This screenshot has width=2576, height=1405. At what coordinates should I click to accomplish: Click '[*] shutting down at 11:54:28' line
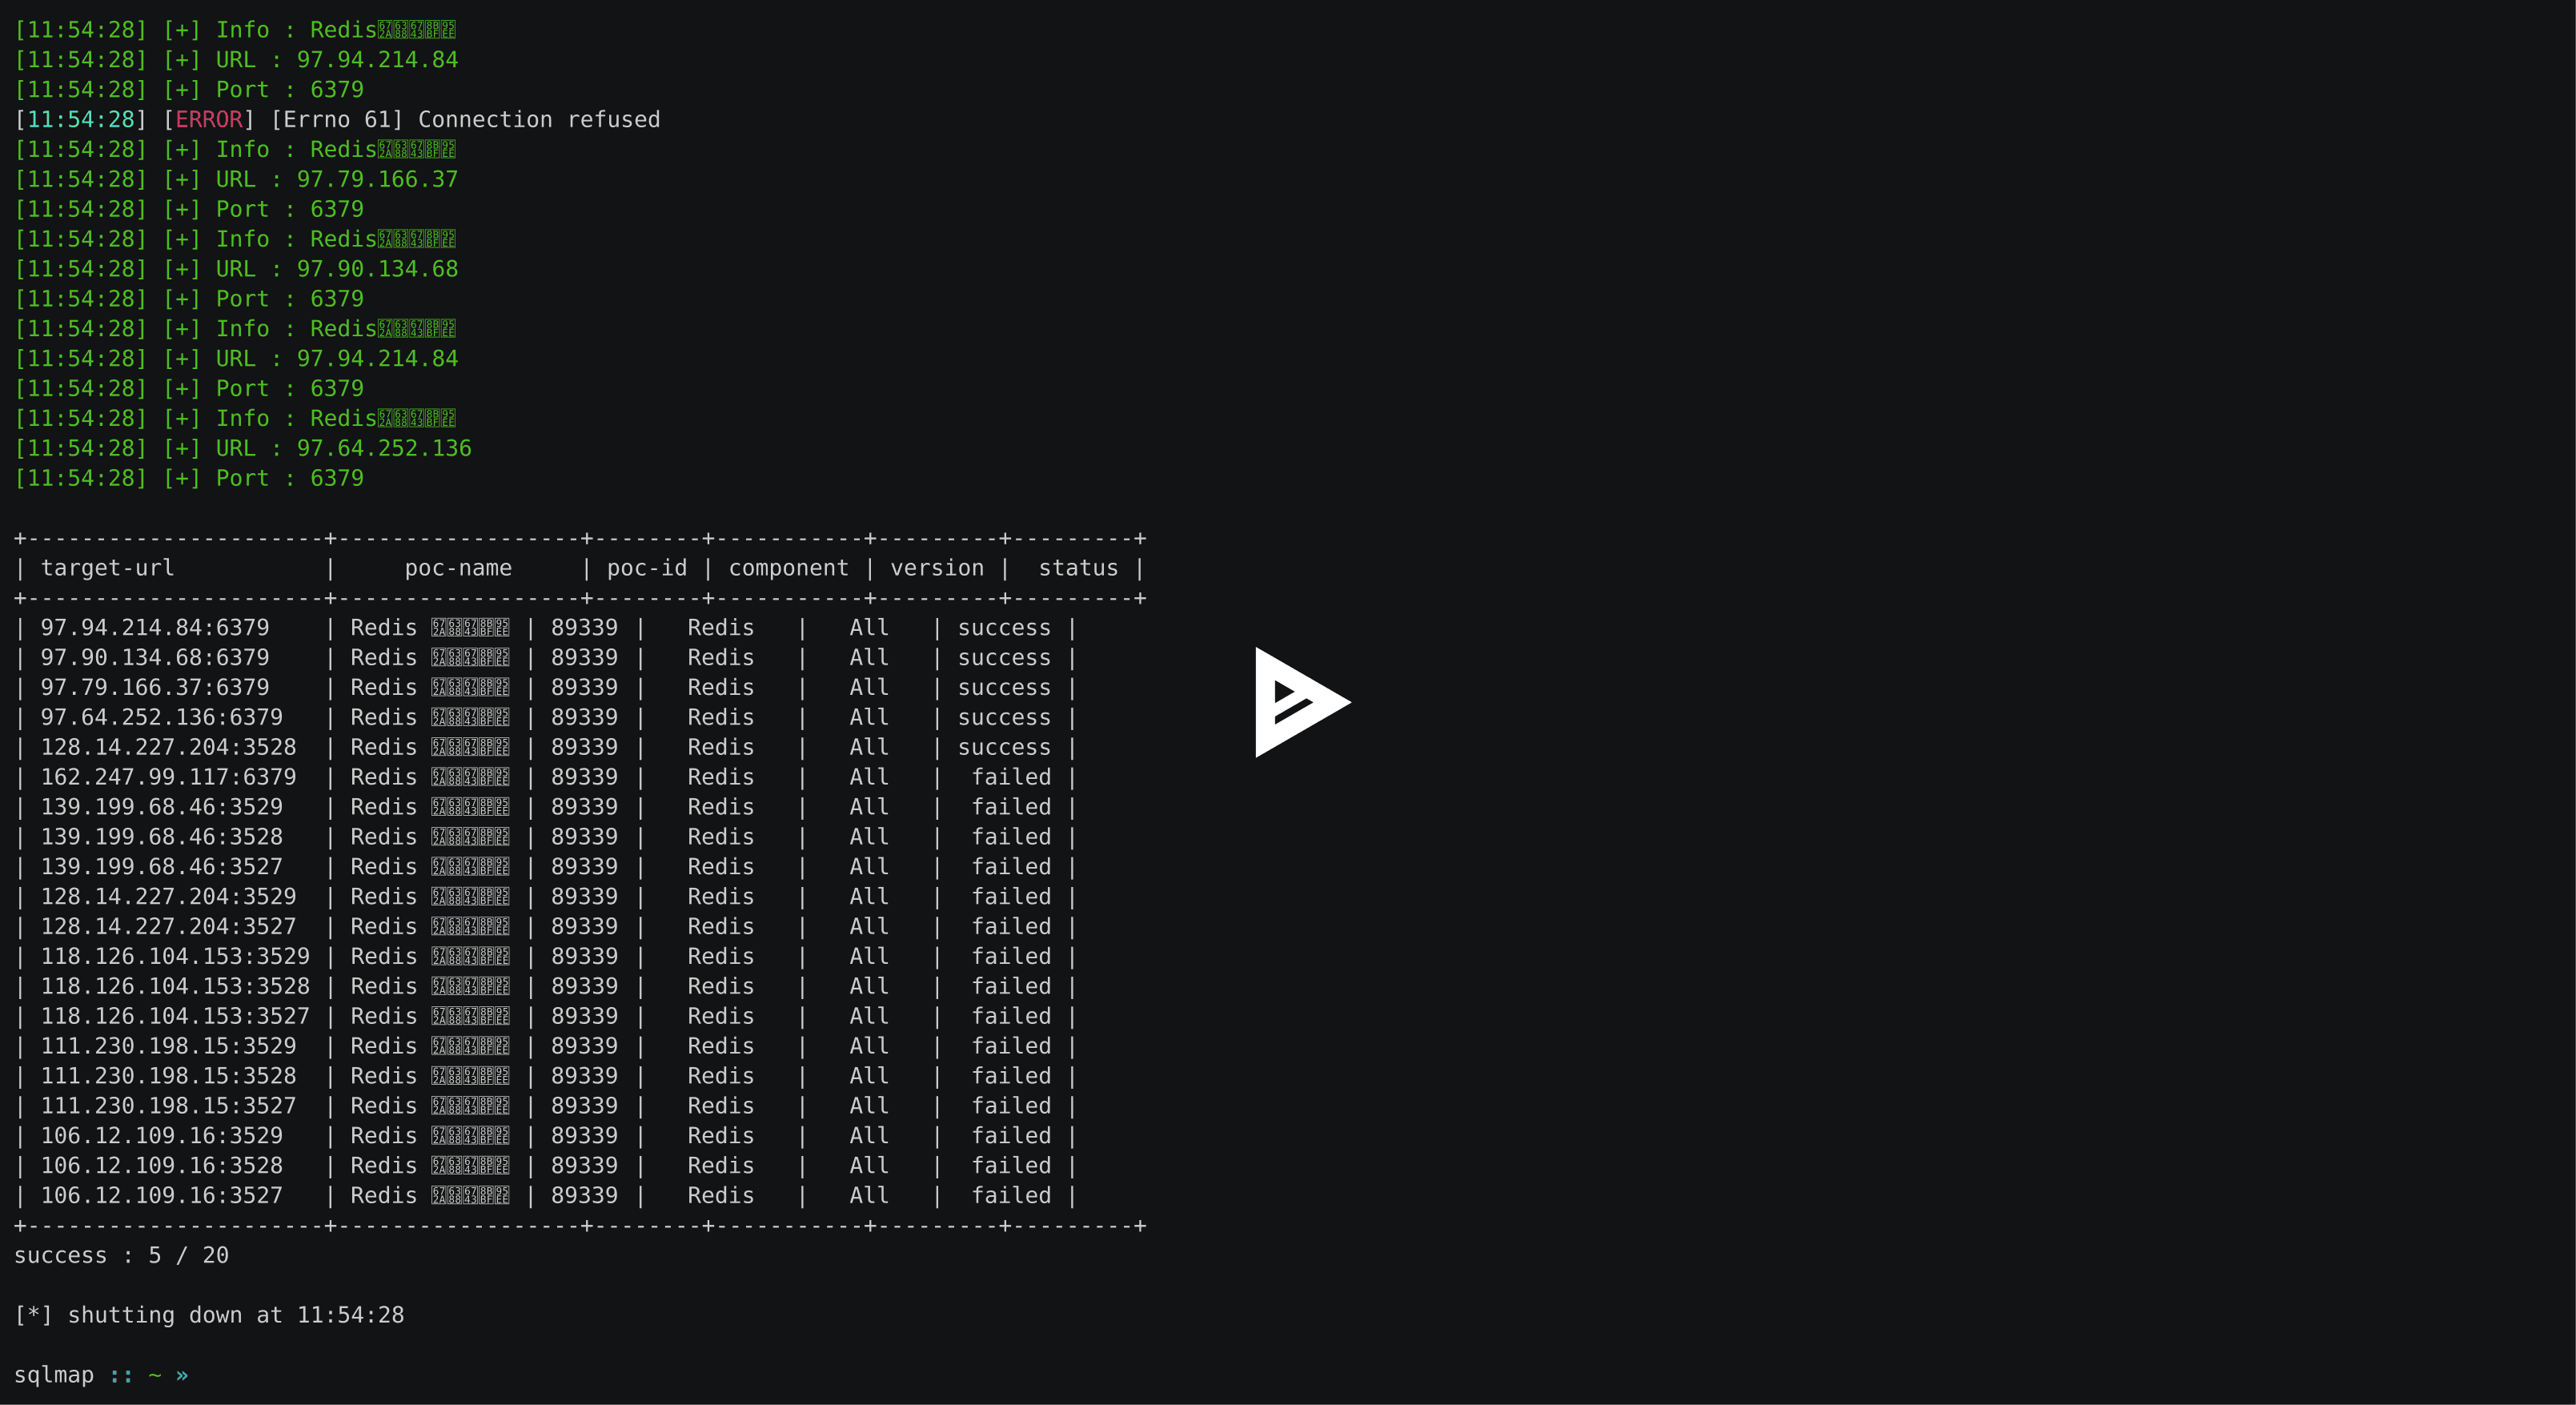(x=209, y=1316)
